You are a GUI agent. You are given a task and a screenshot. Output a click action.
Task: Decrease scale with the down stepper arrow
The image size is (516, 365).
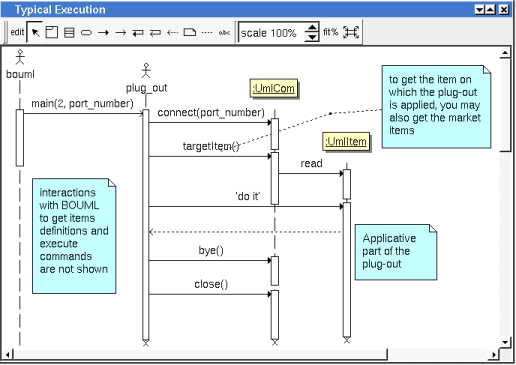[312, 37]
